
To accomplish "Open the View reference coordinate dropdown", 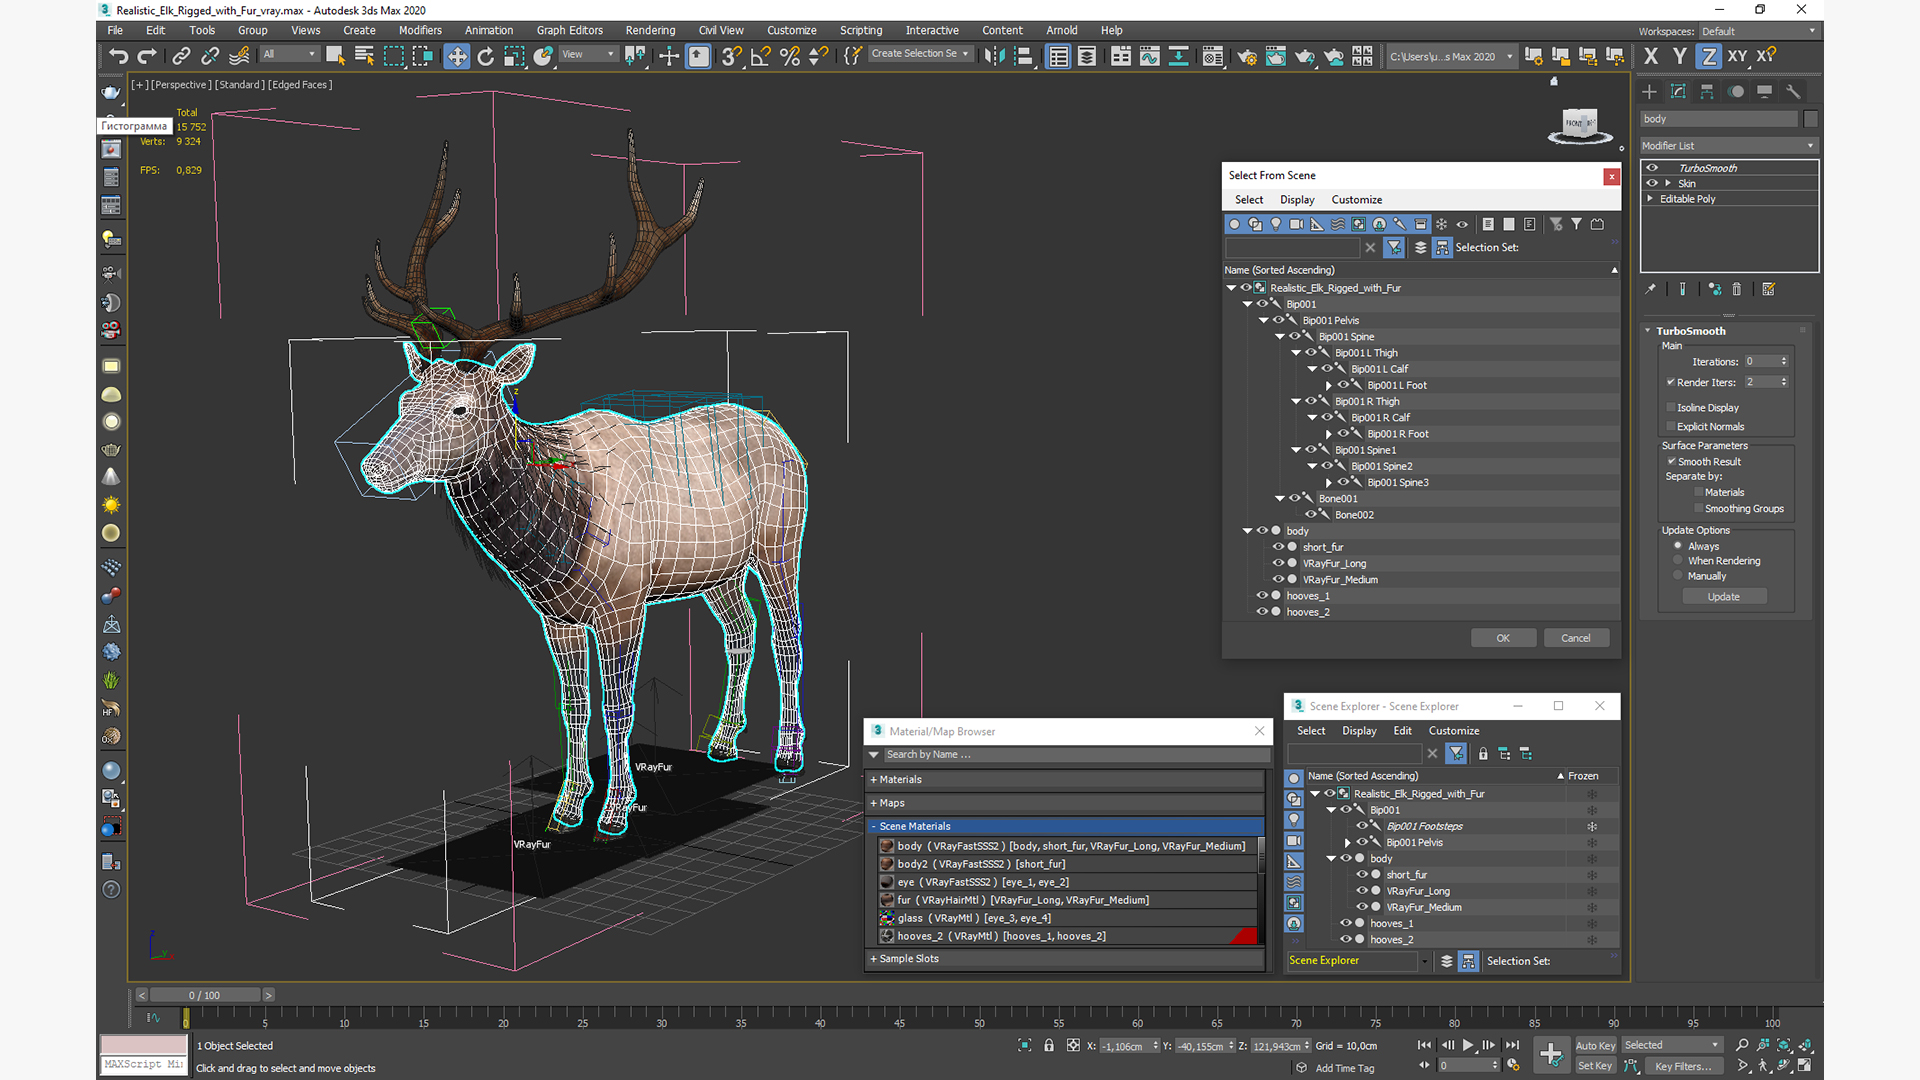I will 588,54.
